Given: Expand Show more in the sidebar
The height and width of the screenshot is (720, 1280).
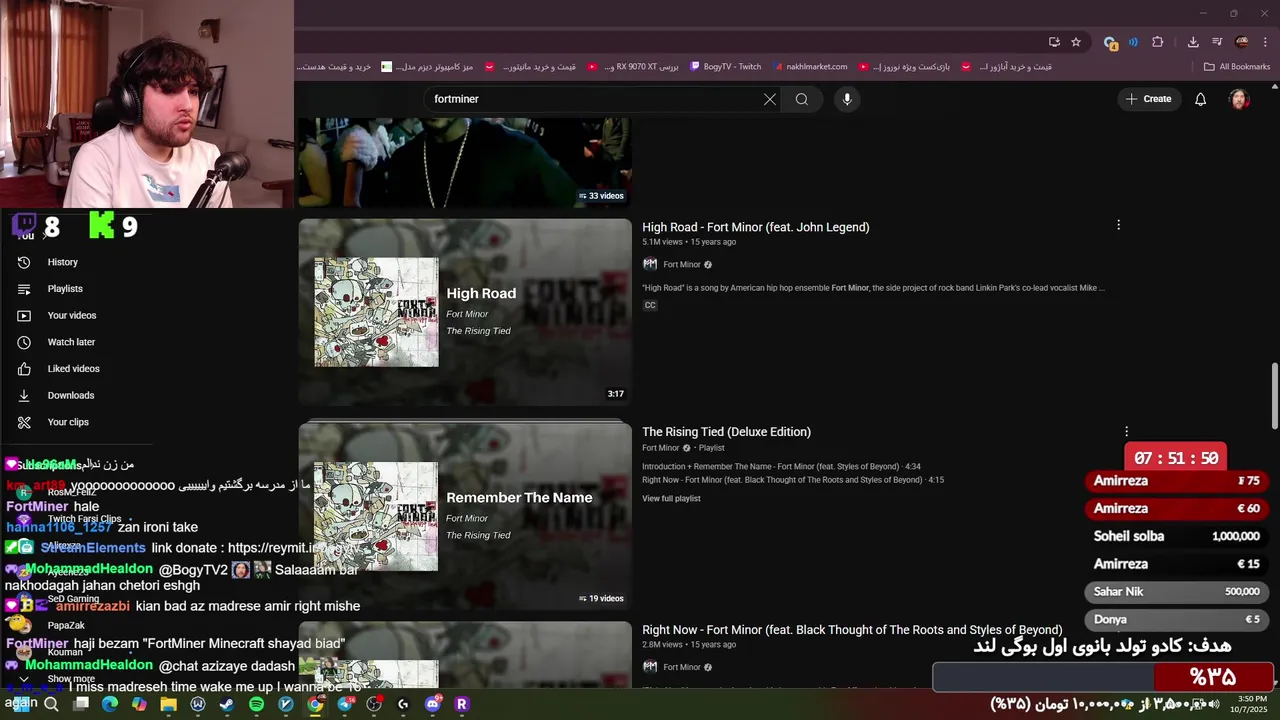Looking at the screenshot, I should click(x=71, y=679).
